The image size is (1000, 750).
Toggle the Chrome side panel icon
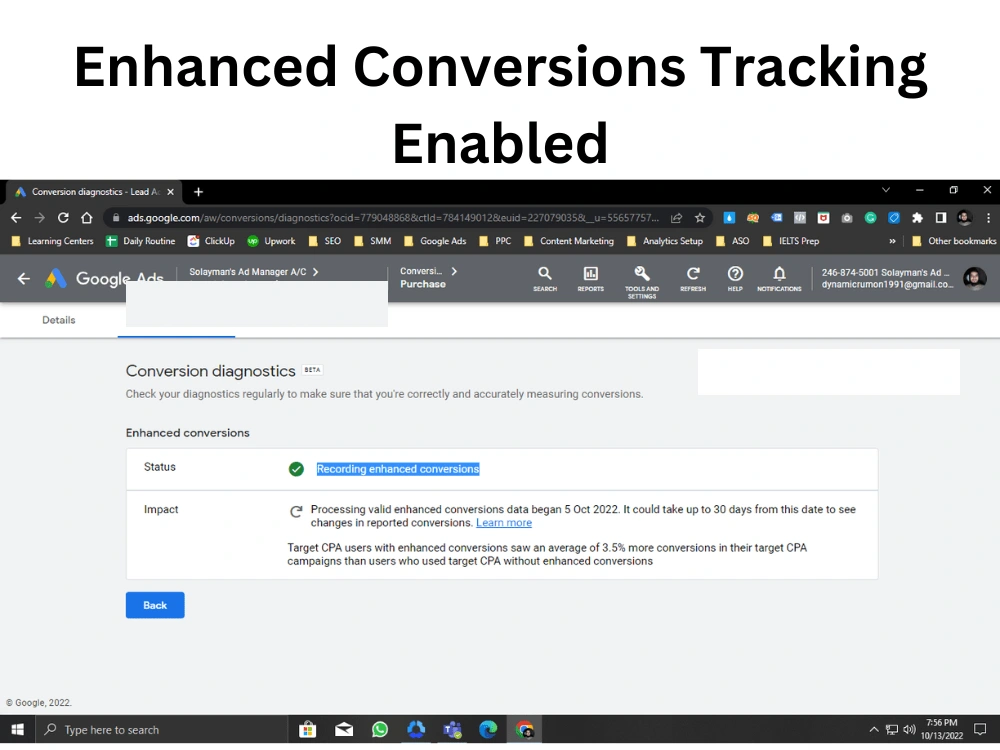pos(941,218)
